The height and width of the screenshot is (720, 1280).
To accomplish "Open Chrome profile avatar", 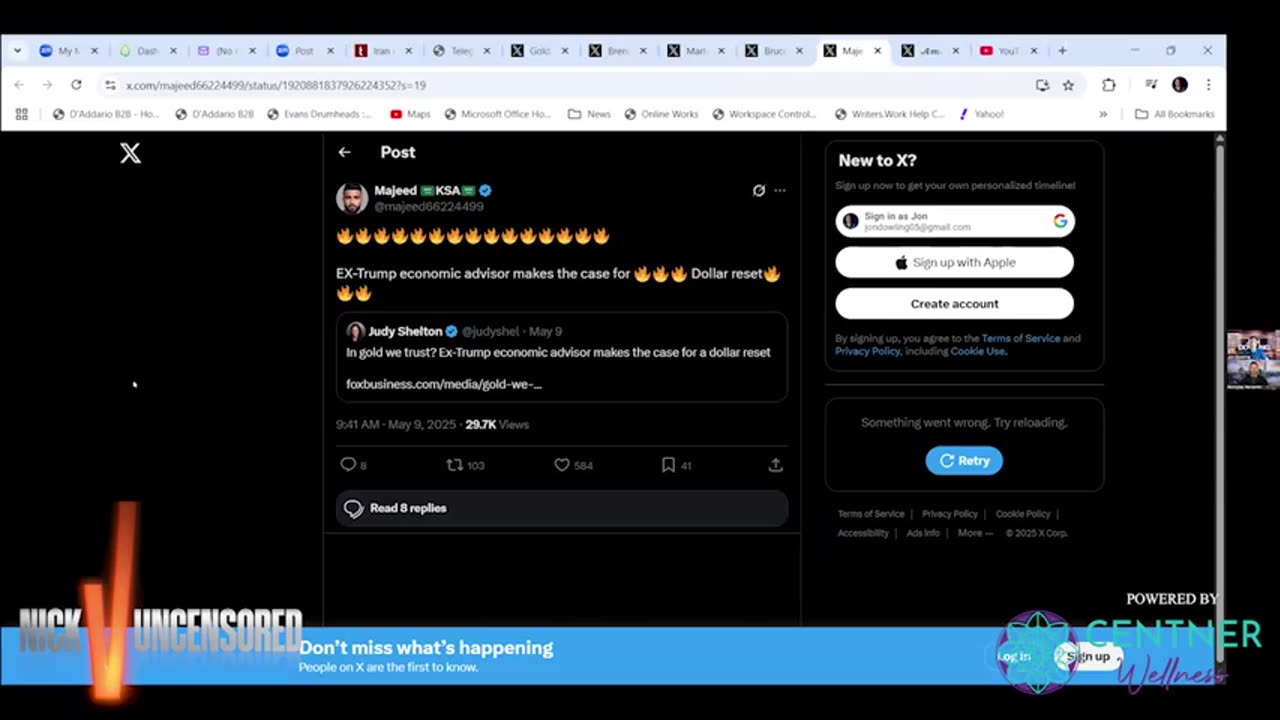I will click(x=1180, y=85).
